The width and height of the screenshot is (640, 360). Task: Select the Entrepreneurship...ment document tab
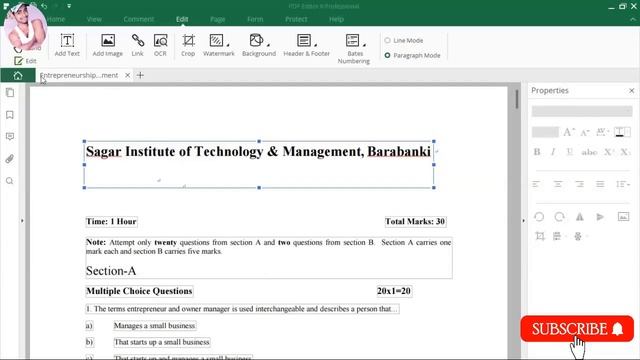coord(79,76)
